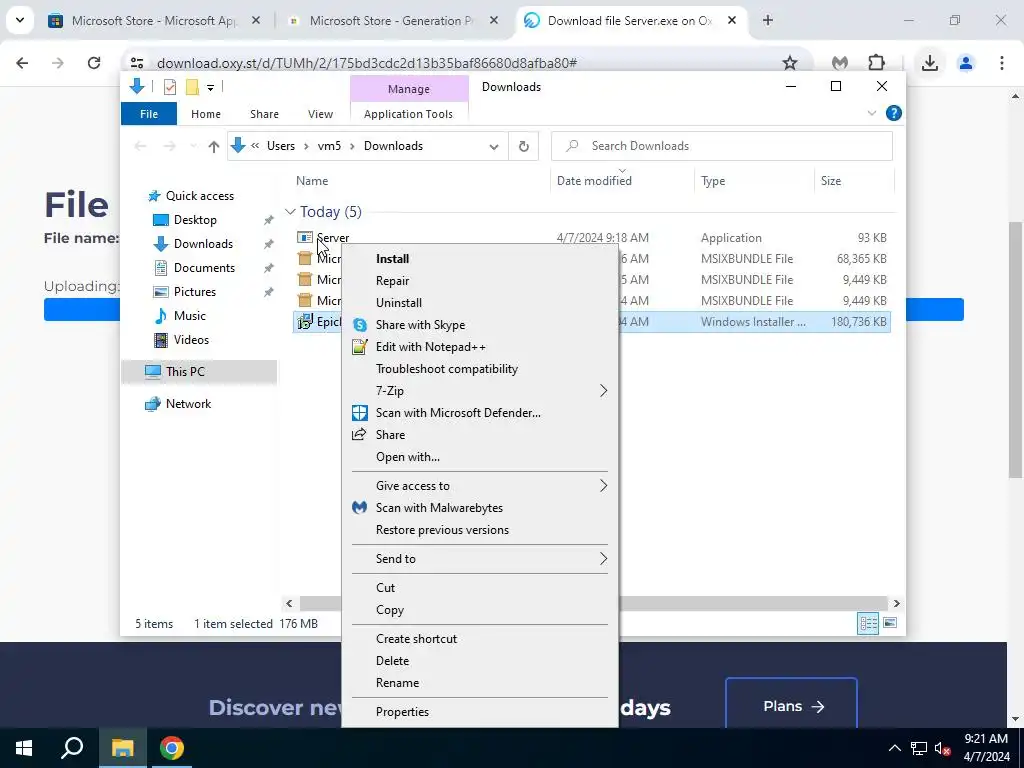Switch to Details view icon in status bar
1024x768 pixels.
pos(868,623)
